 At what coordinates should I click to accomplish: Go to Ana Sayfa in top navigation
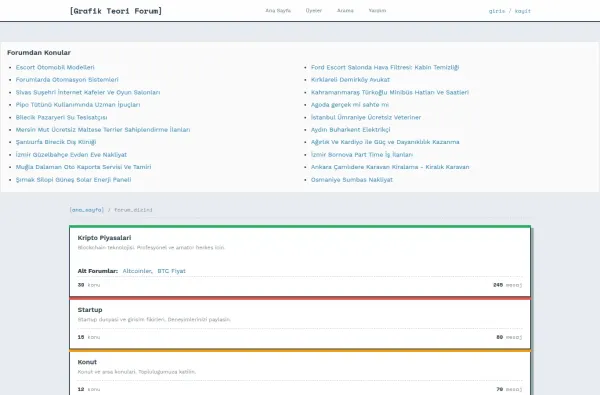[x=278, y=11]
